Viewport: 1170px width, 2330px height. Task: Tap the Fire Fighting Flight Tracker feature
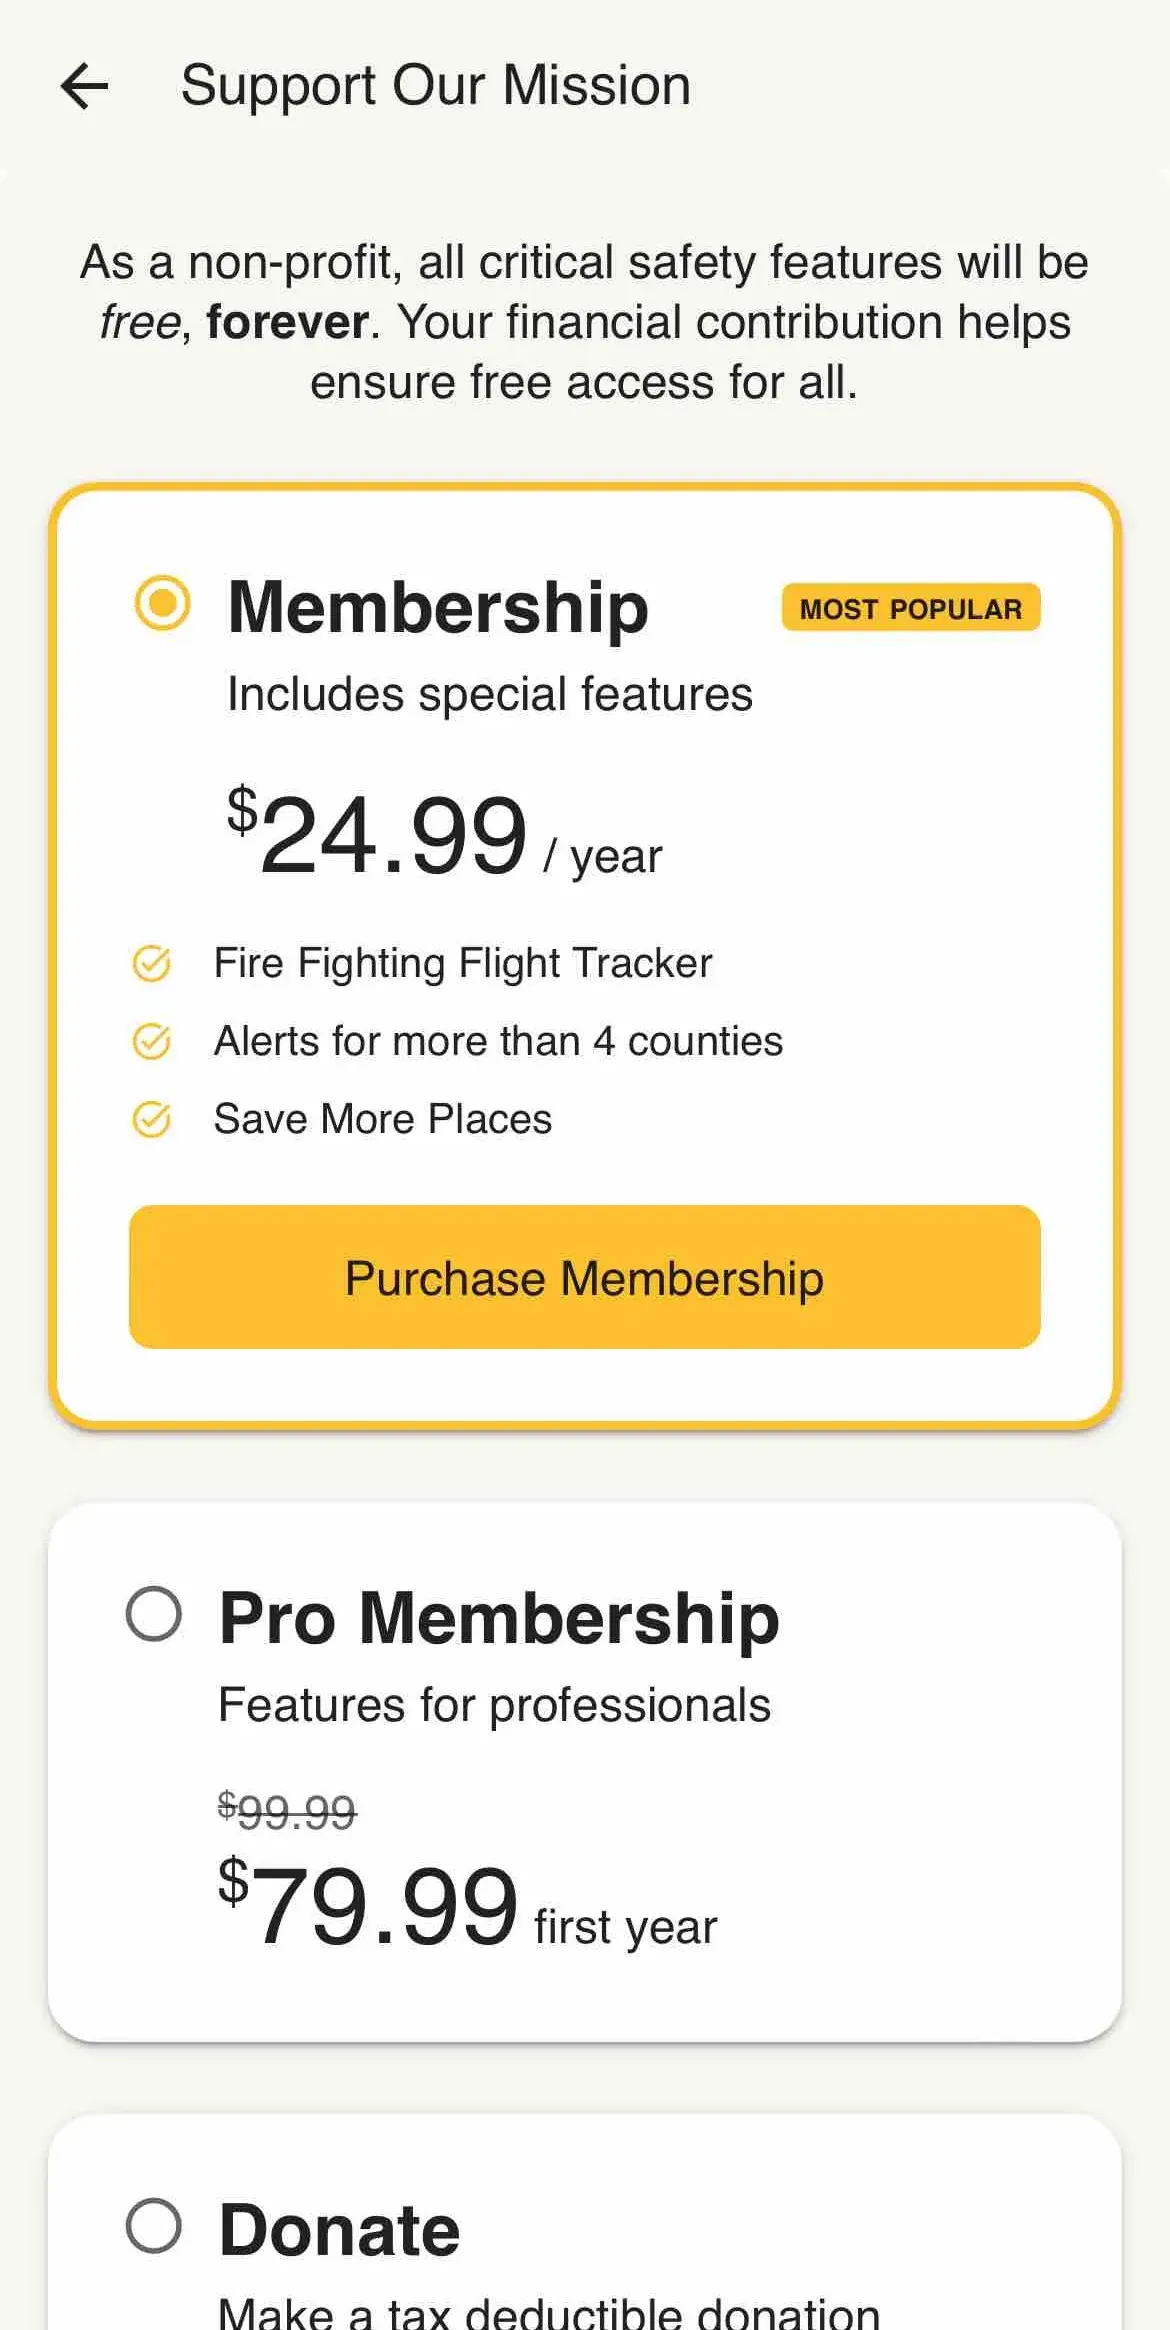click(463, 963)
